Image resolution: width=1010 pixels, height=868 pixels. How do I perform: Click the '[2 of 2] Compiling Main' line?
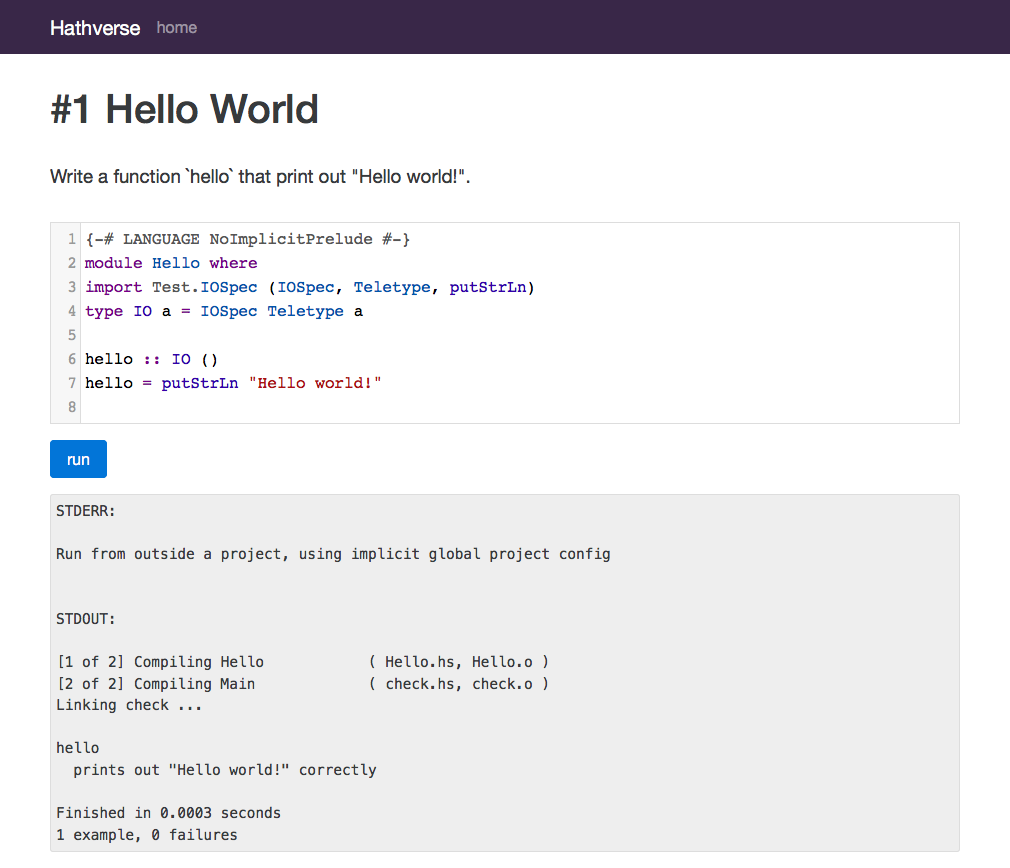303,684
